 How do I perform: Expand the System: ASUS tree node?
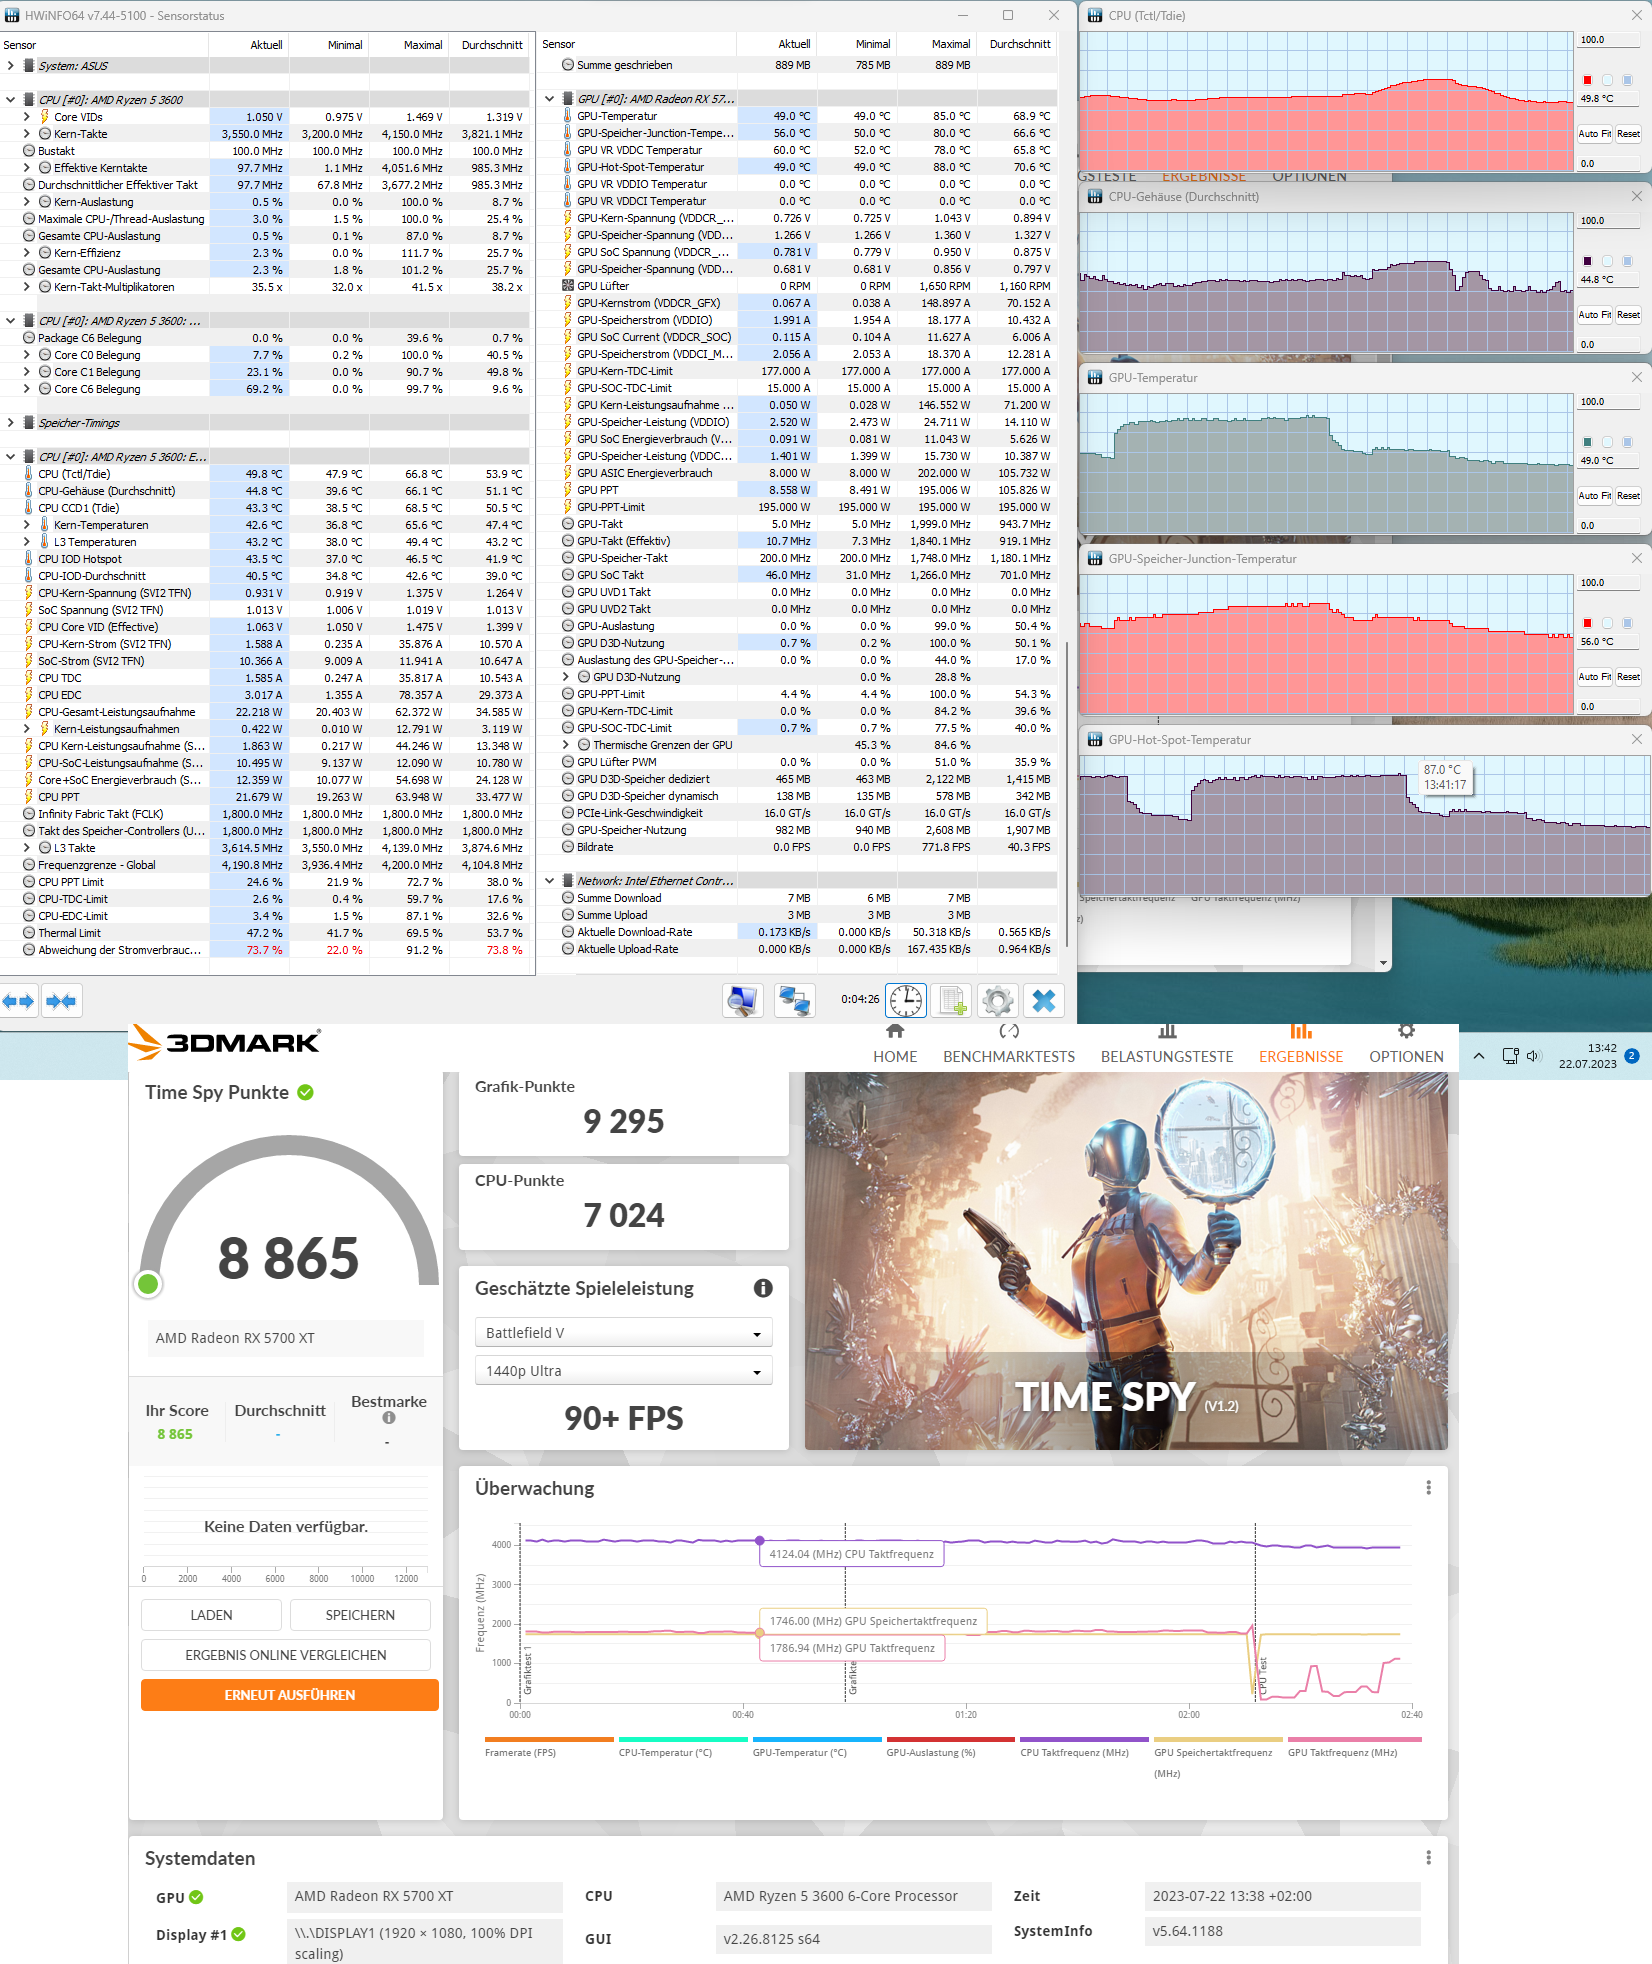click(10, 66)
